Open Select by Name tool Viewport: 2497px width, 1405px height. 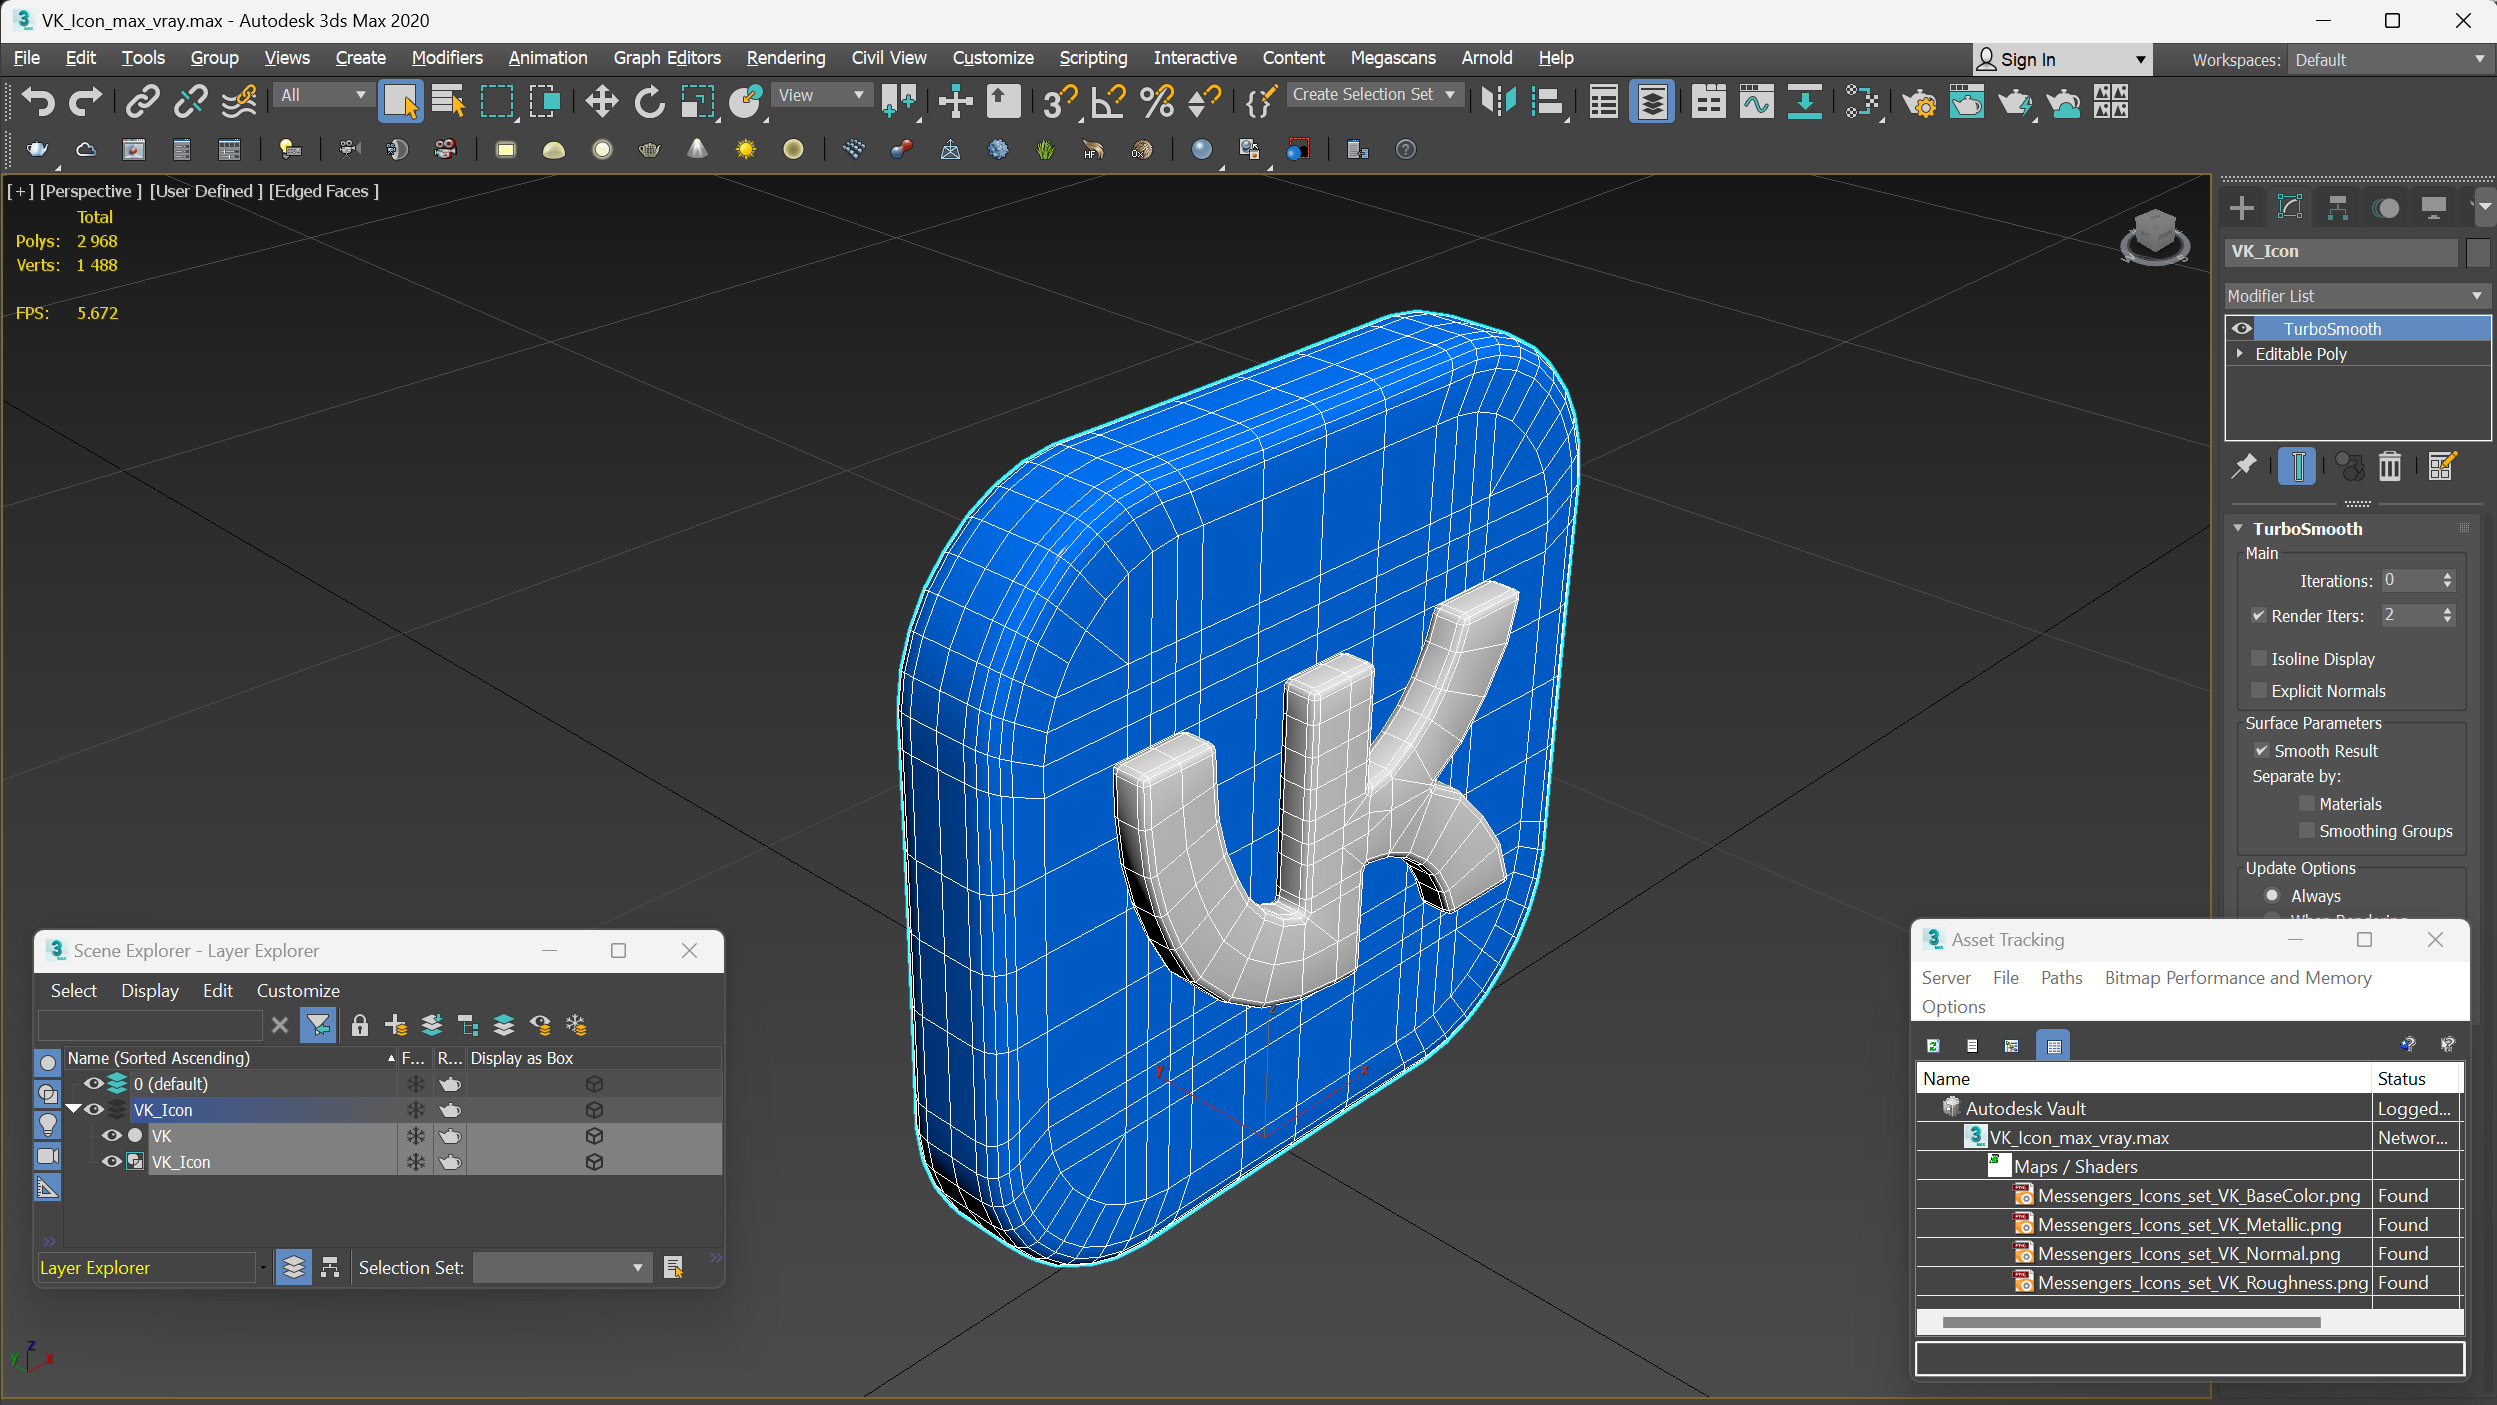pos(448,101)
